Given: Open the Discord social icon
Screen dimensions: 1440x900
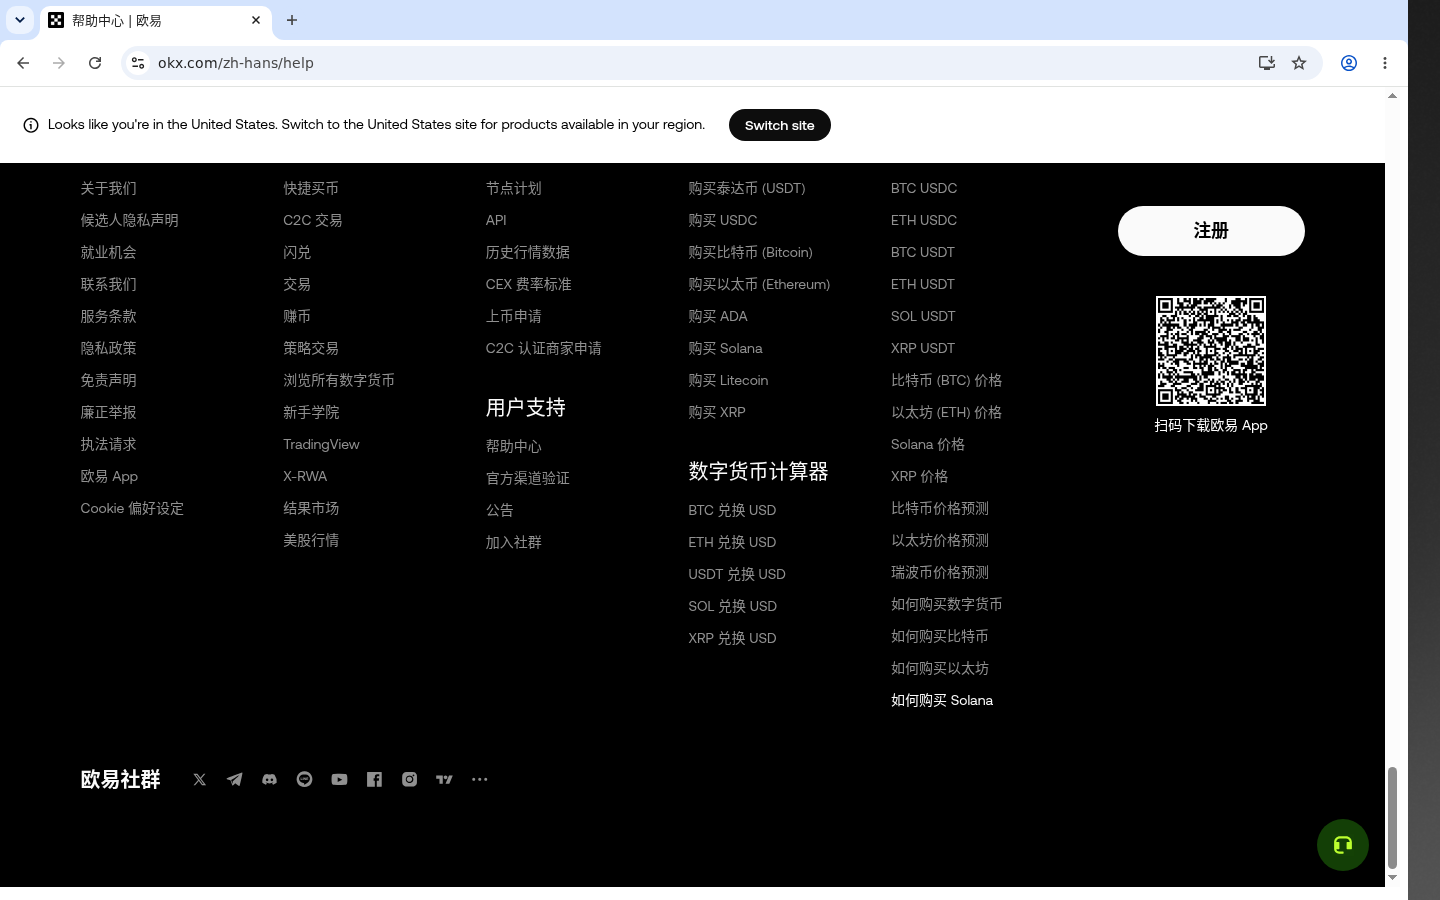Looking at the screenshot, I should [270, 780].
